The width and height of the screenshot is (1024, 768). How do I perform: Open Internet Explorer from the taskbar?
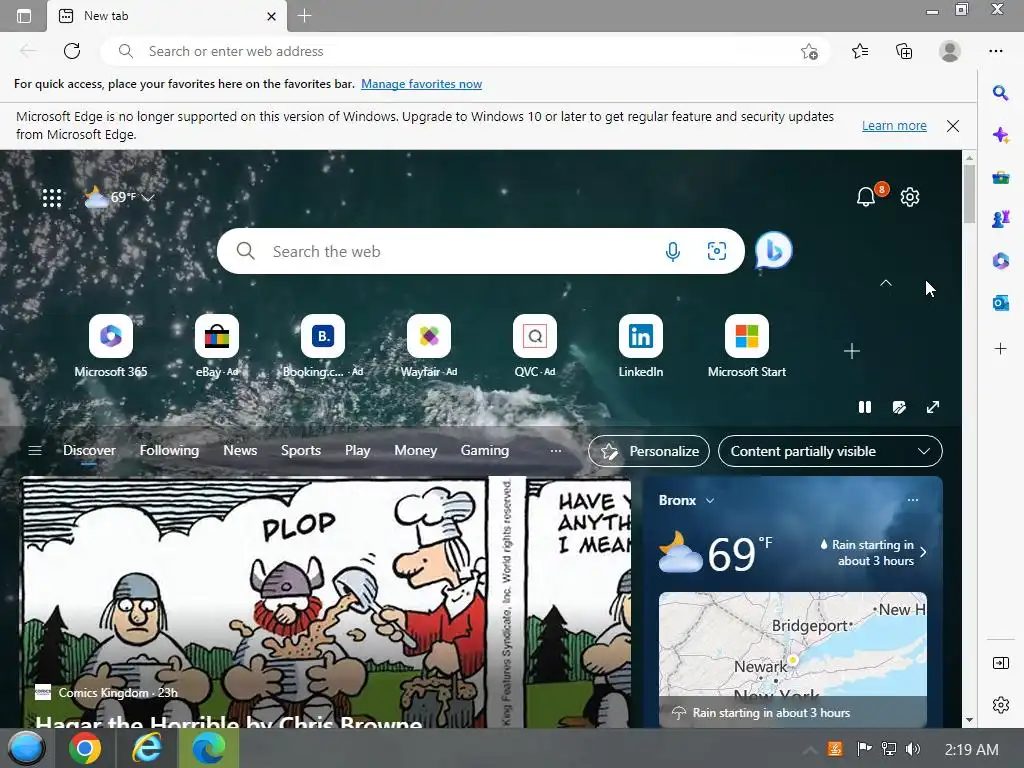click(147, 748)
